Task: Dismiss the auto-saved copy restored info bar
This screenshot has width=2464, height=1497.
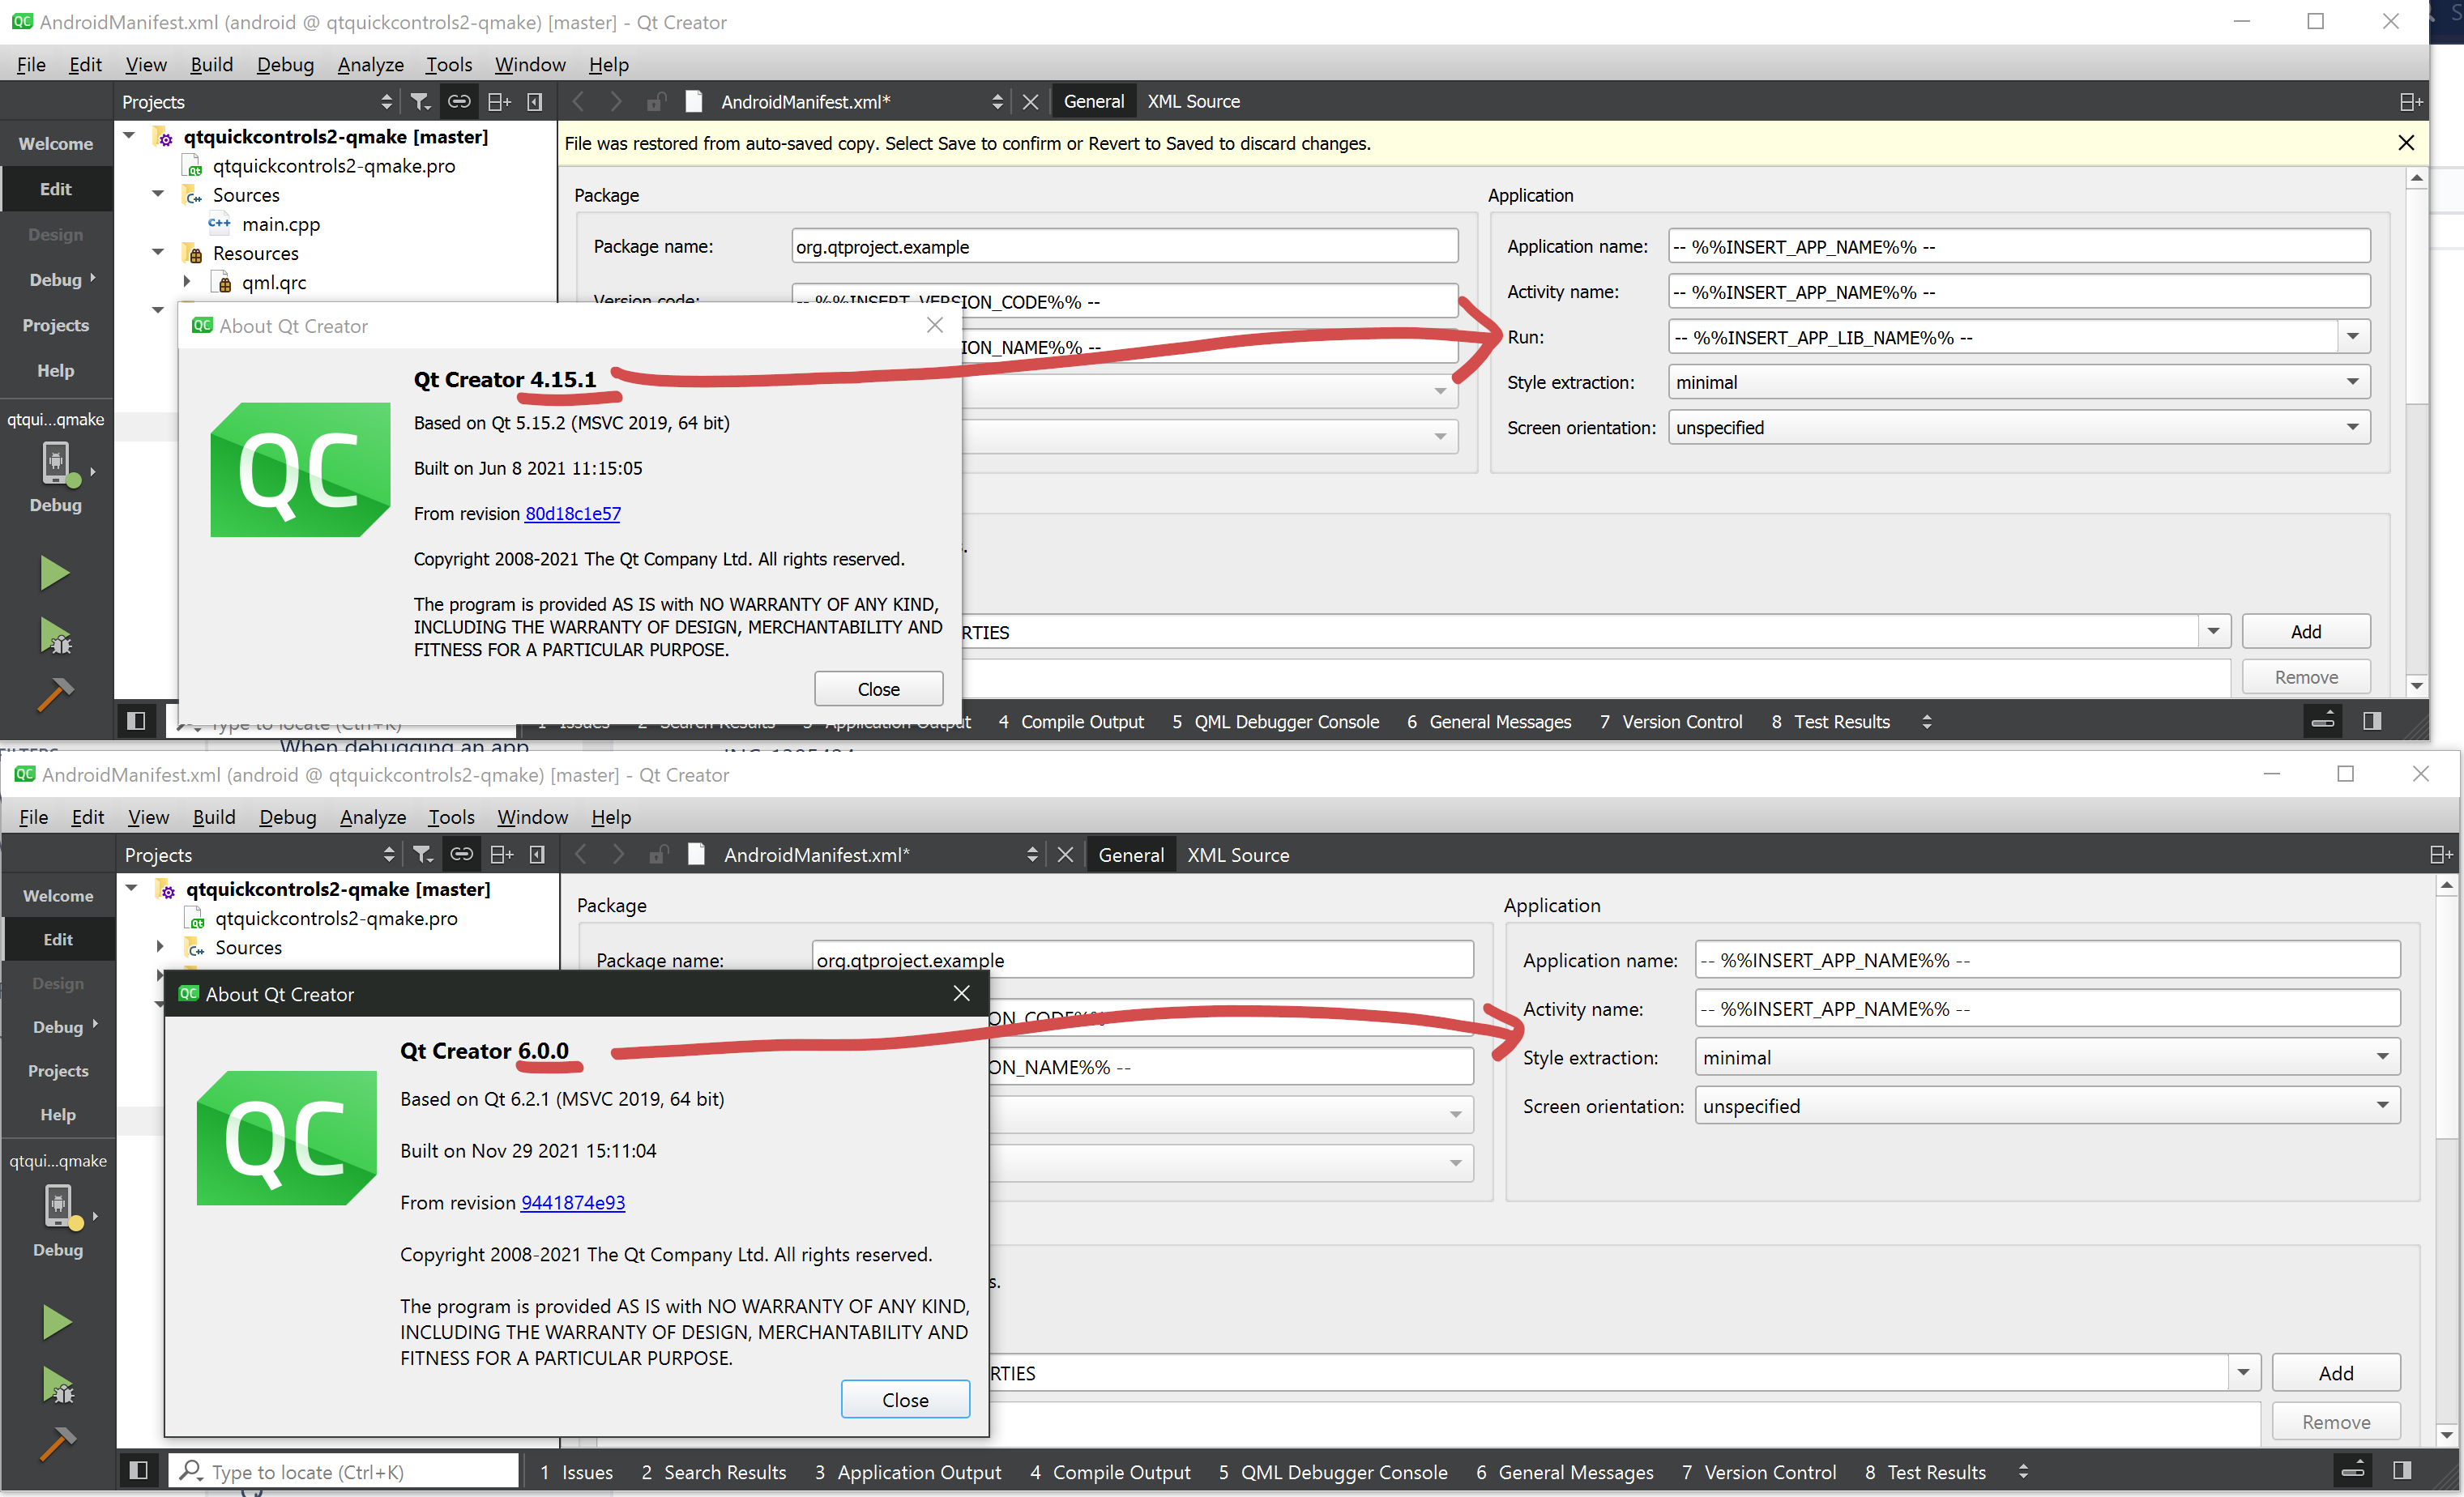Action: point(2406,143)
